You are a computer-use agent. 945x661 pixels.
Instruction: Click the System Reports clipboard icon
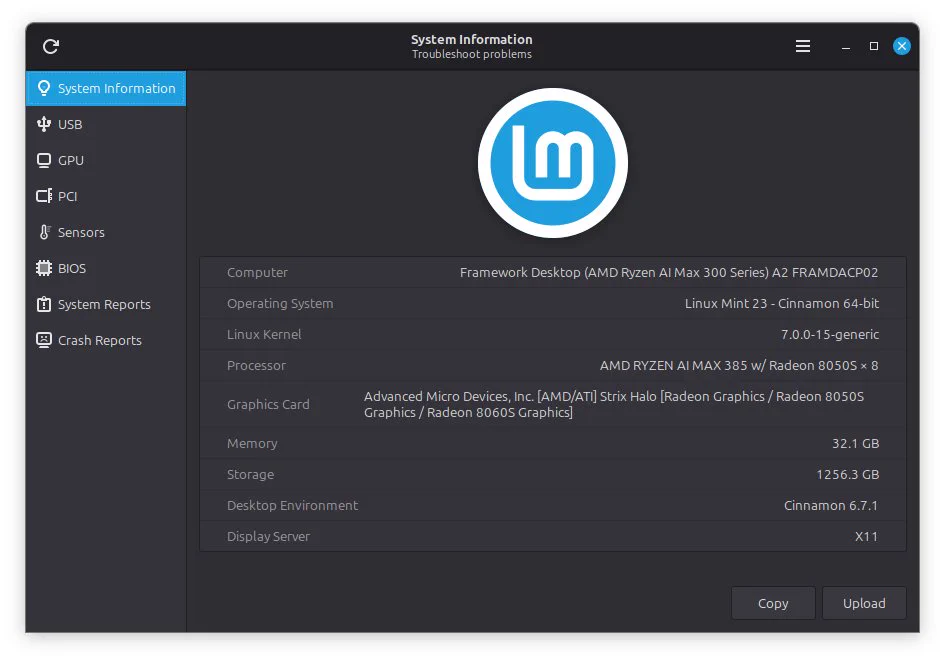tap(43, 304)
